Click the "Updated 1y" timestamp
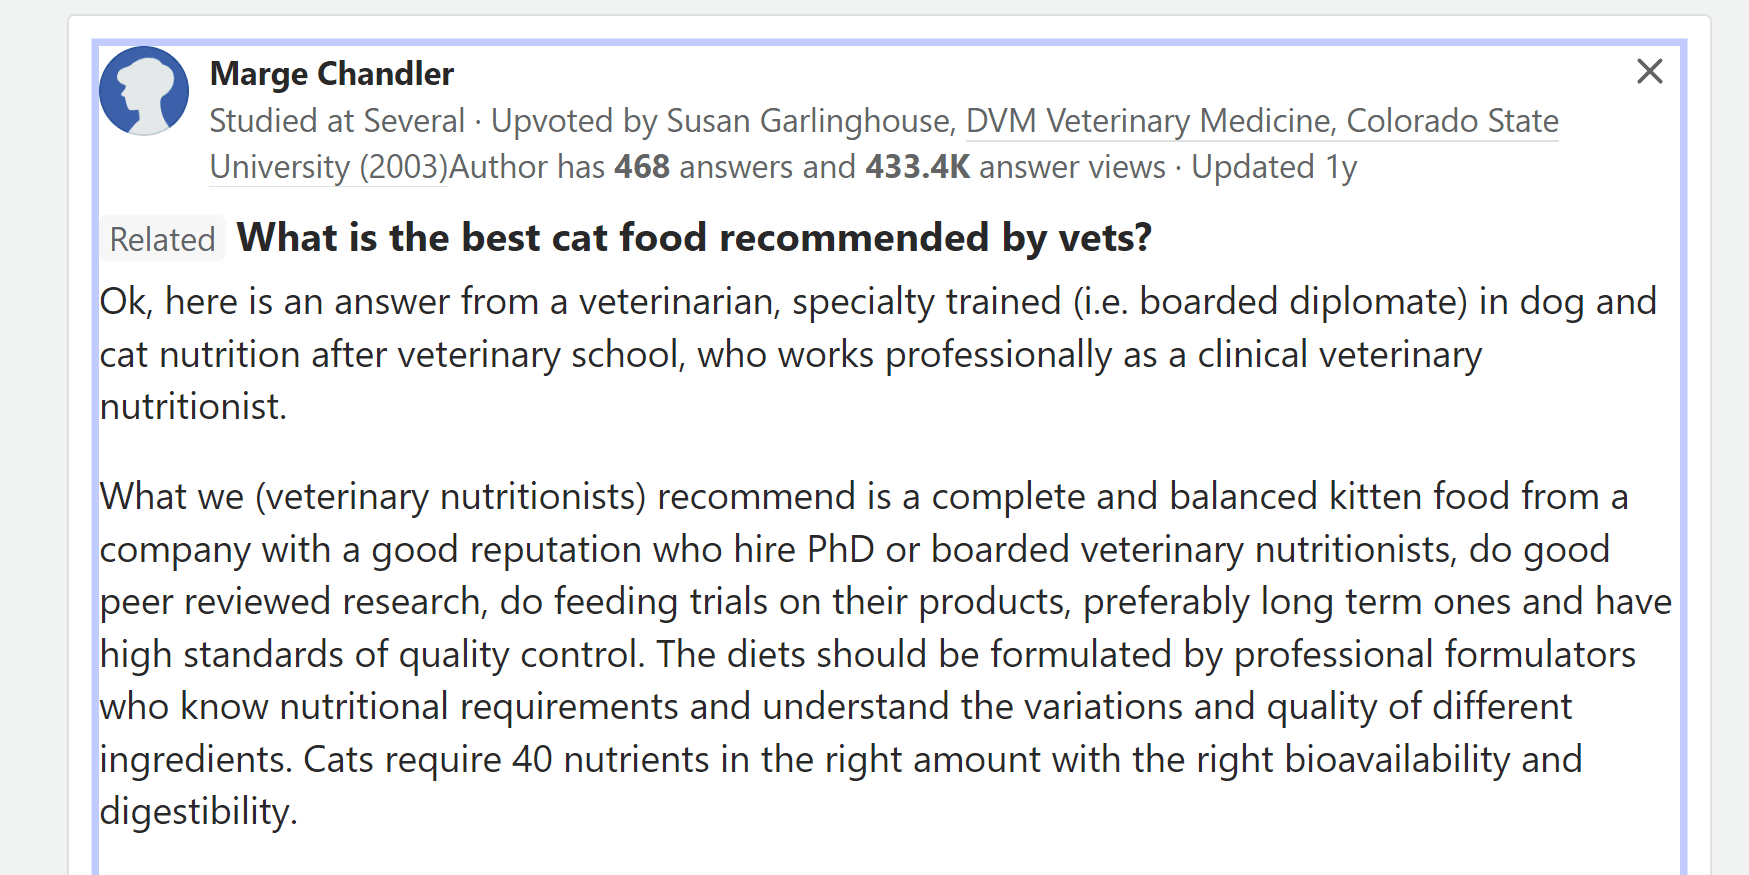 pyautogui.click(x=1273, y=167)
